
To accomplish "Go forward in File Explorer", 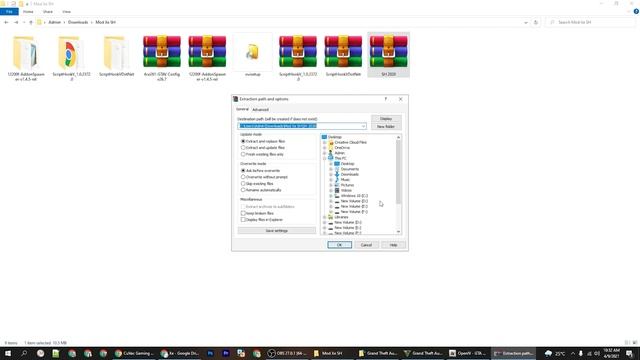I will (x=16, y=22).
